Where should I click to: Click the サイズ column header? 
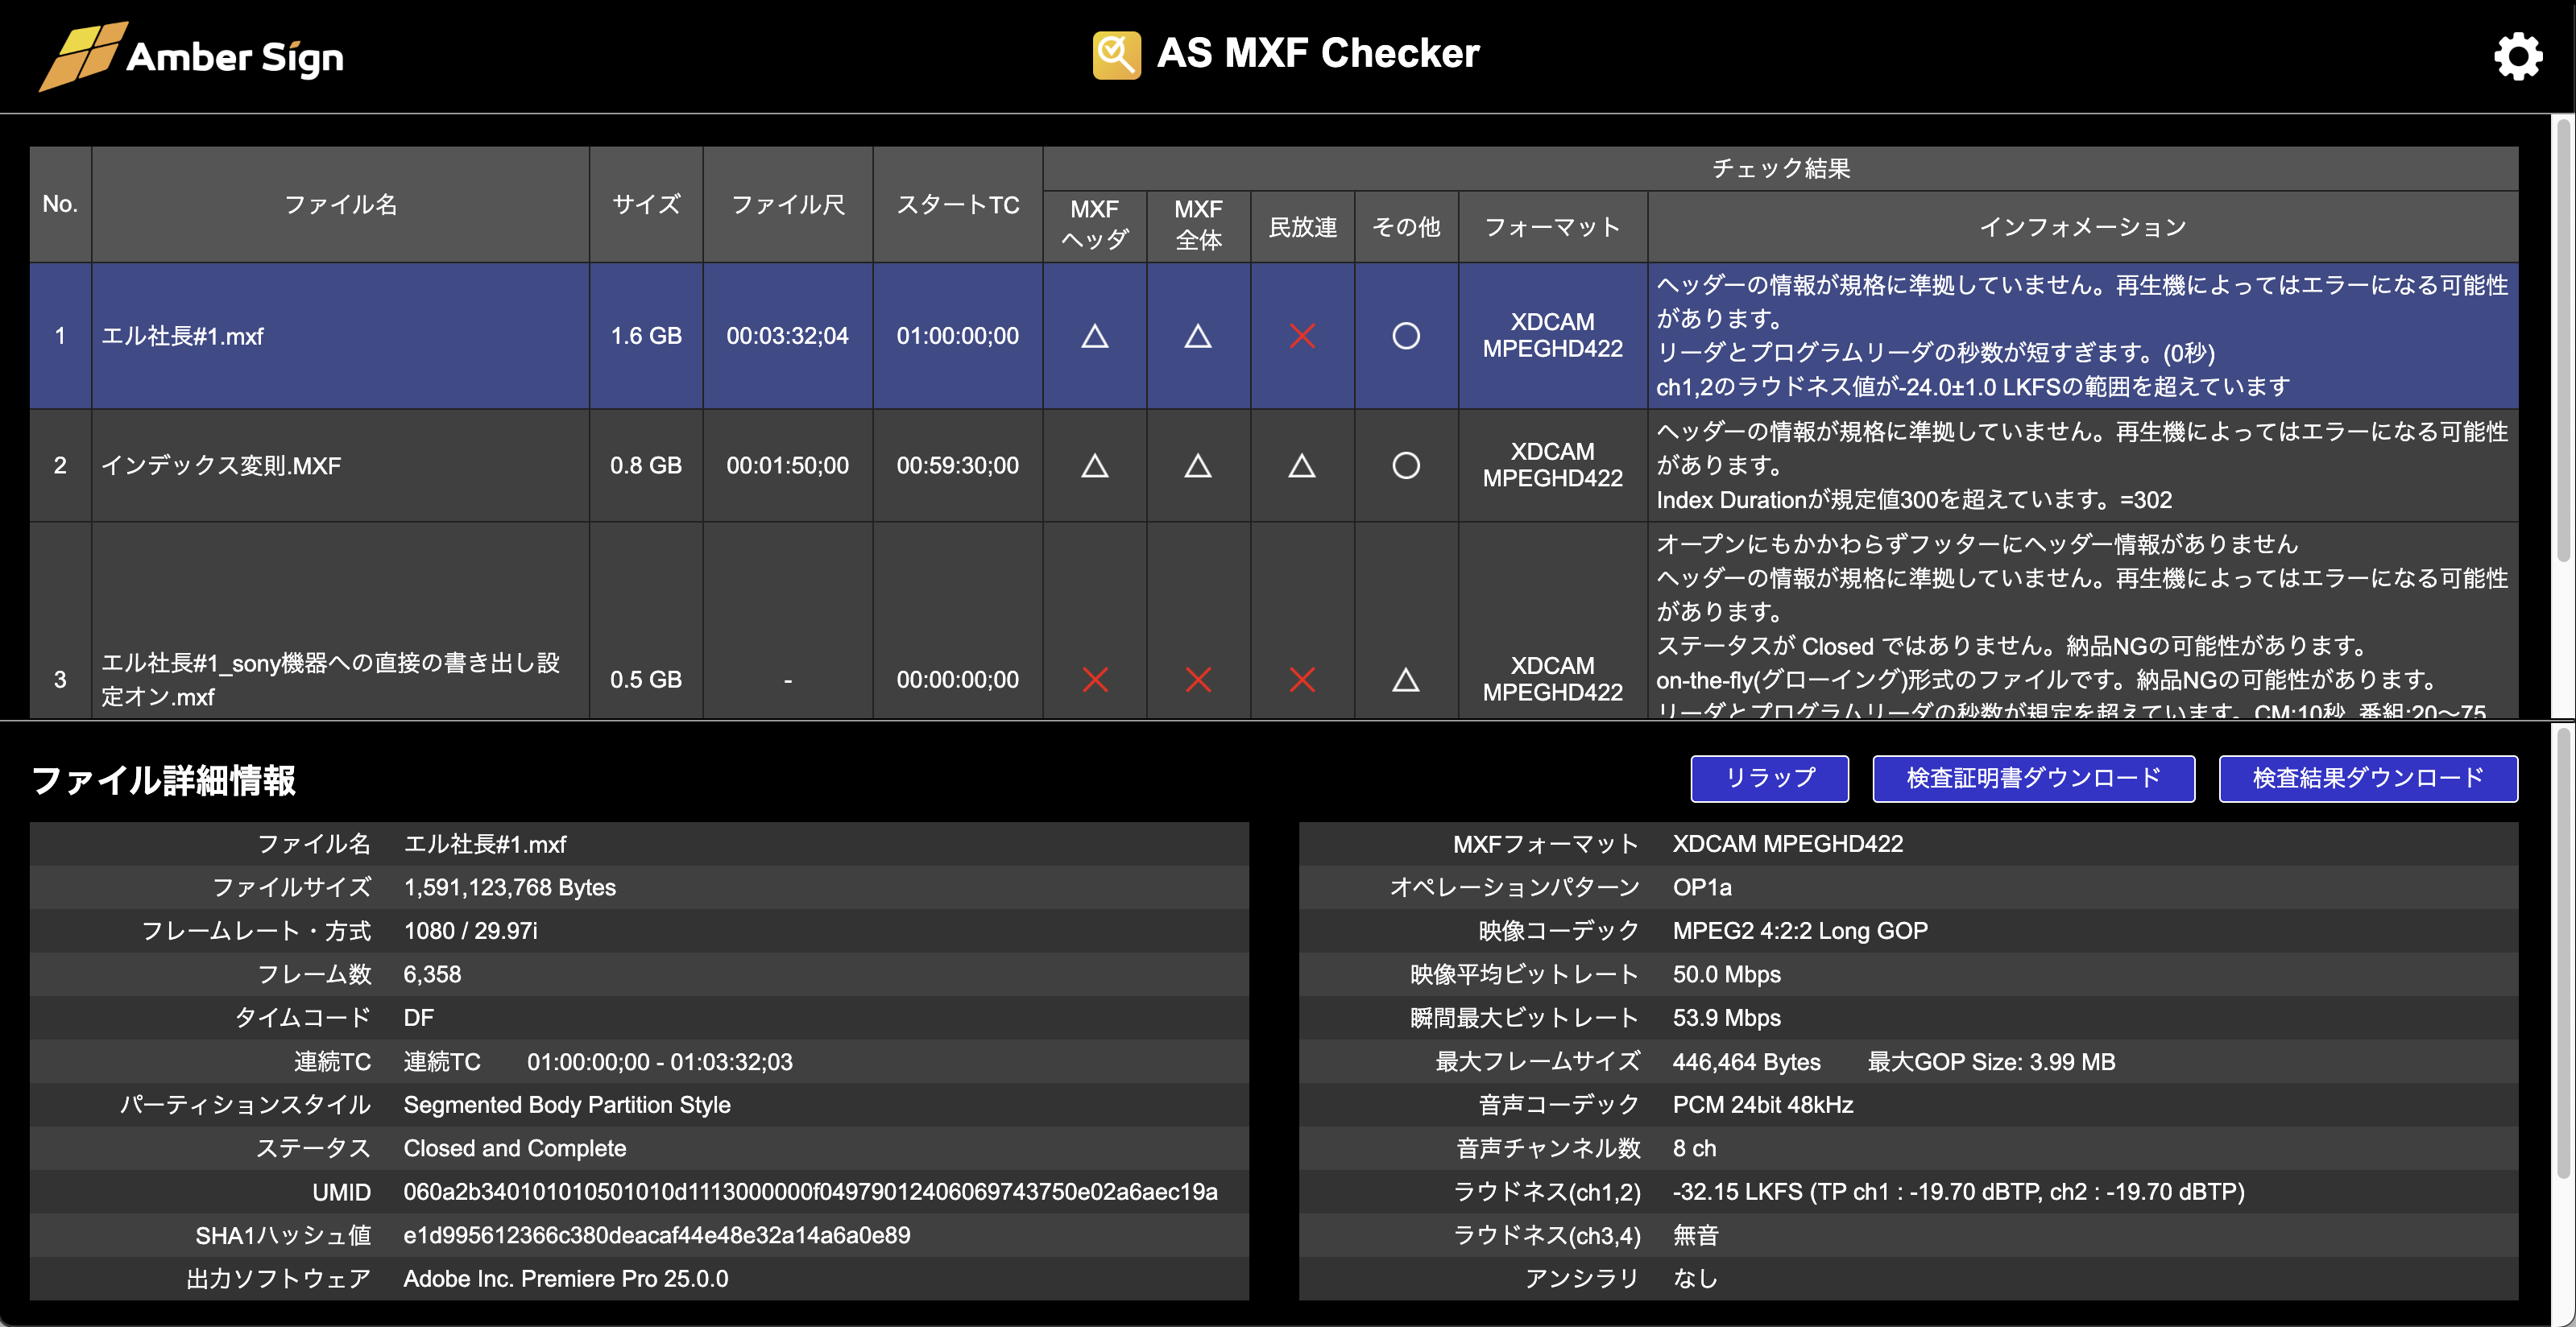[x=645, y=205]
